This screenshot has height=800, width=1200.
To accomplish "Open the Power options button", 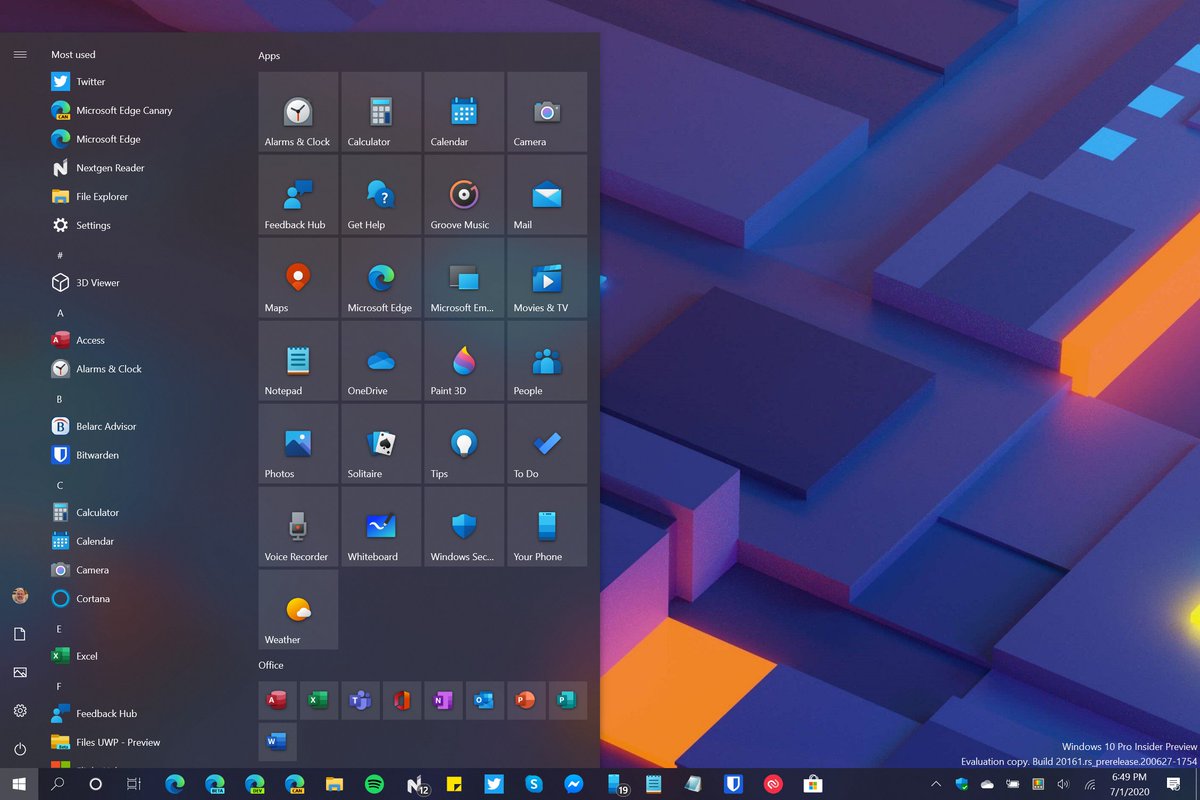I will click(20, 749).
